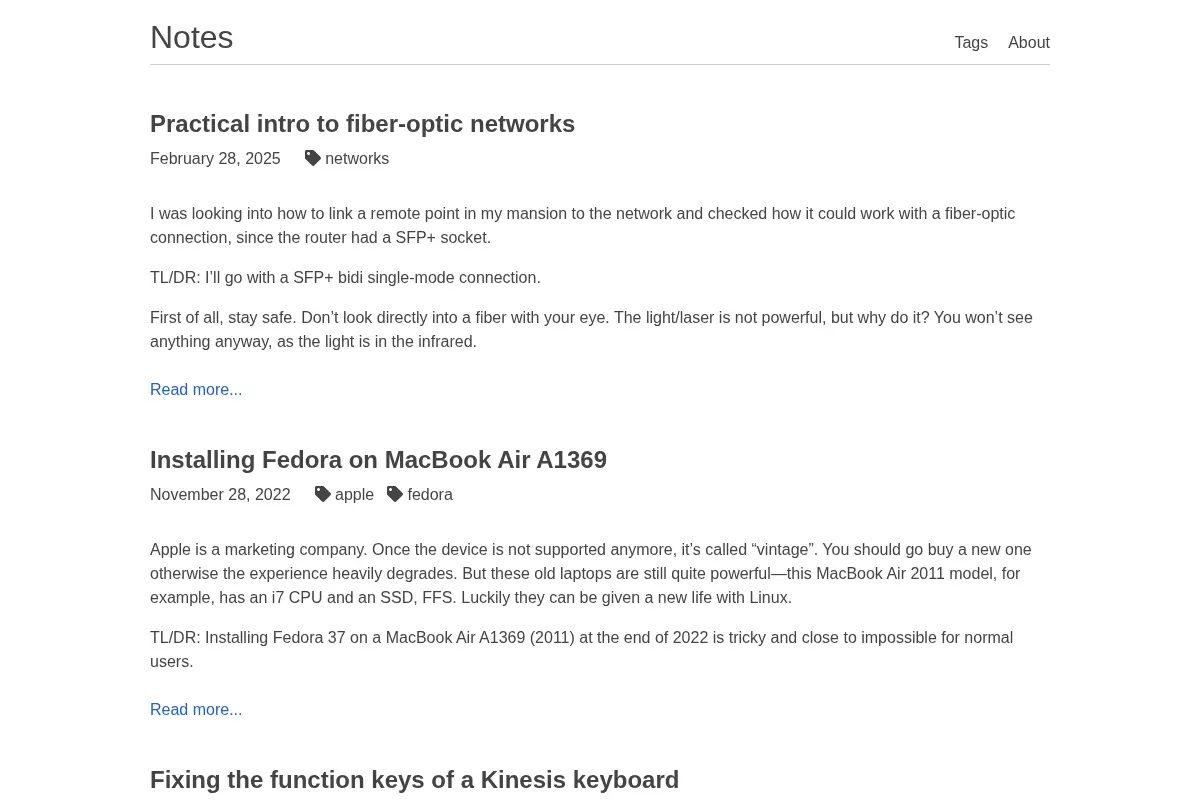Open the About page from navigation
Screen dimensions: 1200x800
(x=1029, y=42)
